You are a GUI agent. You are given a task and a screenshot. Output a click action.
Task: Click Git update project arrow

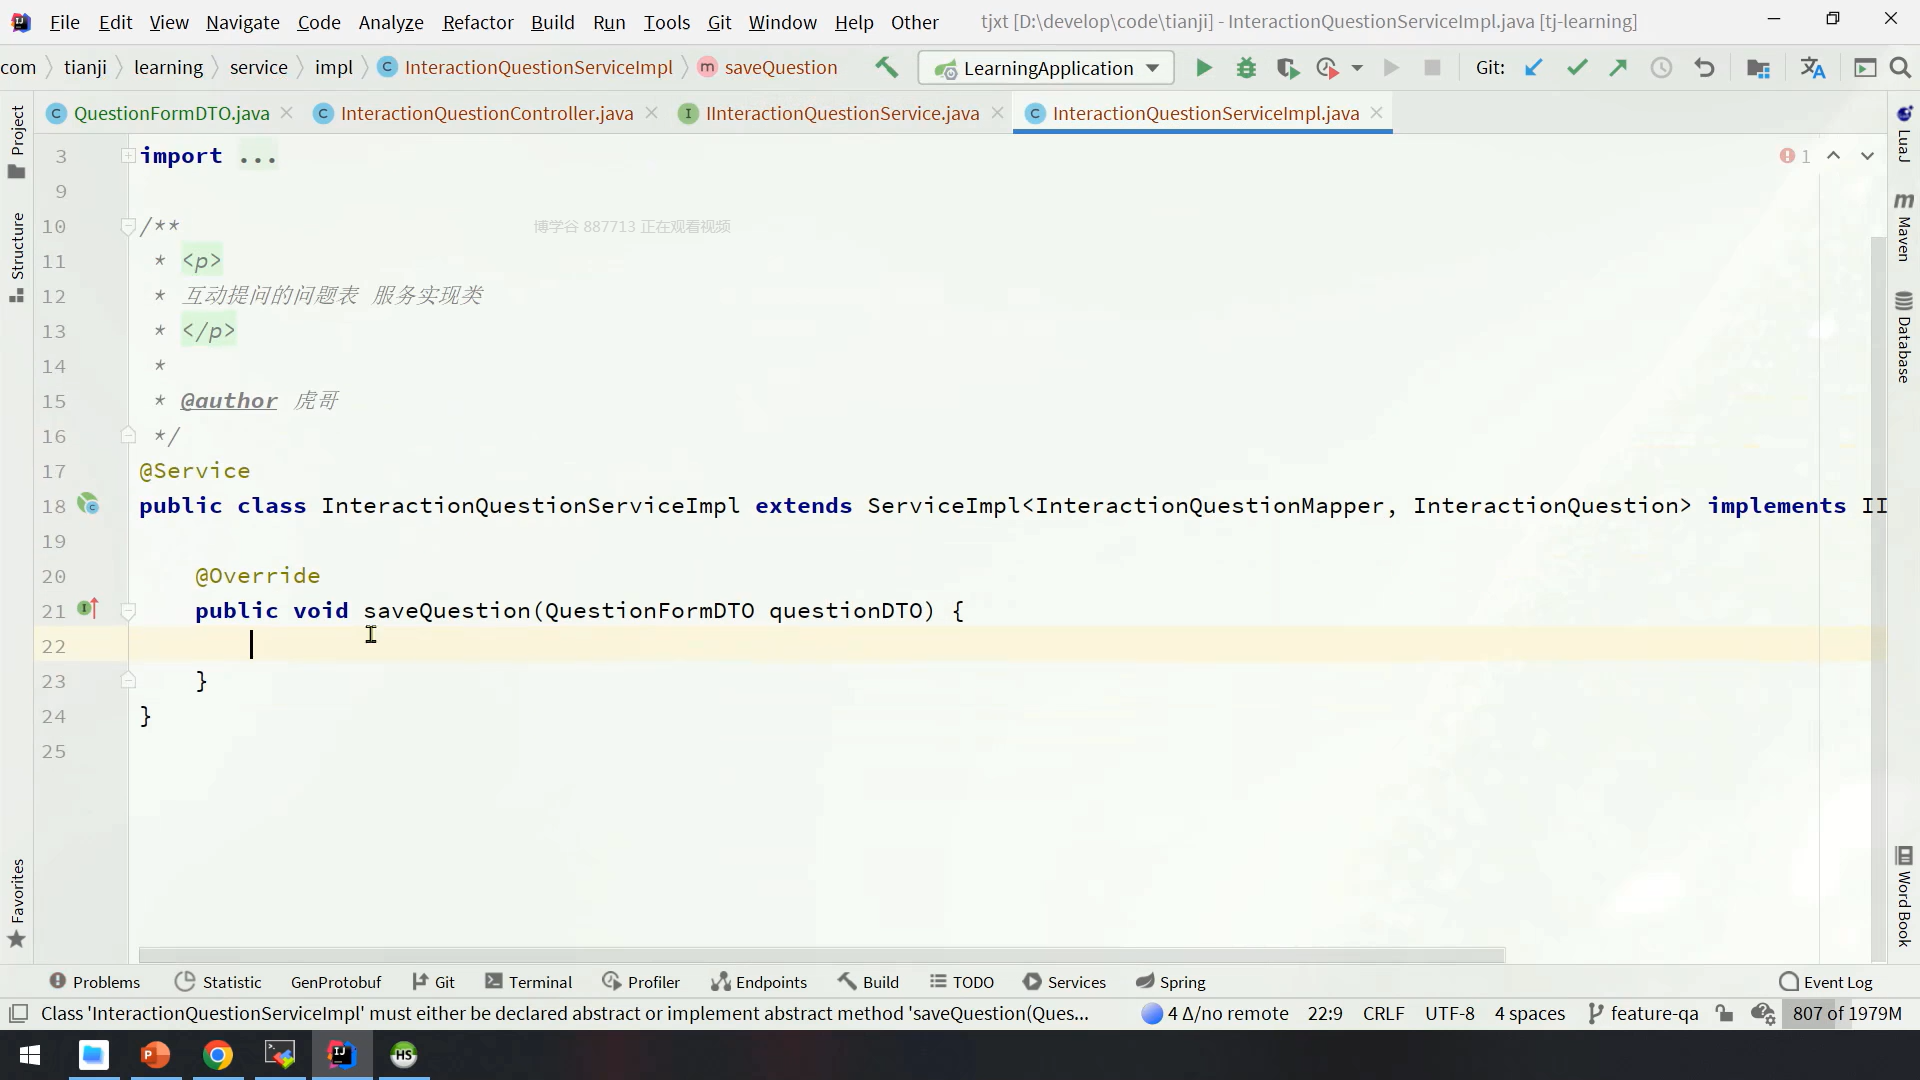[x=1533, y=68]
